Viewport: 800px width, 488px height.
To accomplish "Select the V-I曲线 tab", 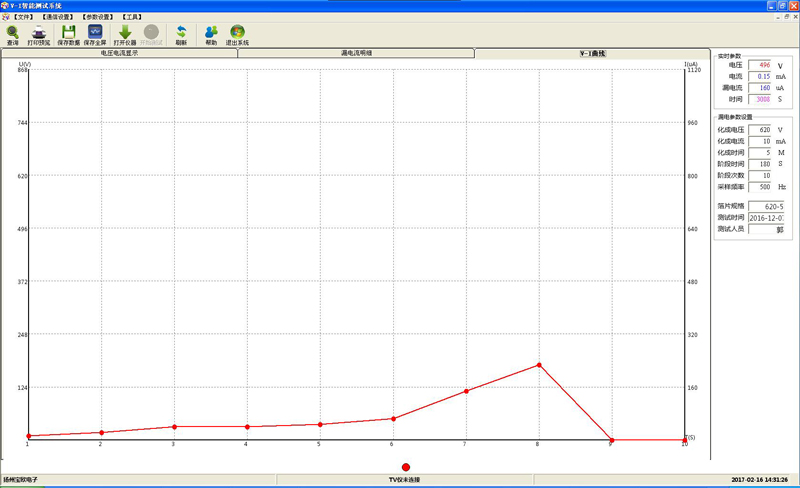I will click(591, 53).
